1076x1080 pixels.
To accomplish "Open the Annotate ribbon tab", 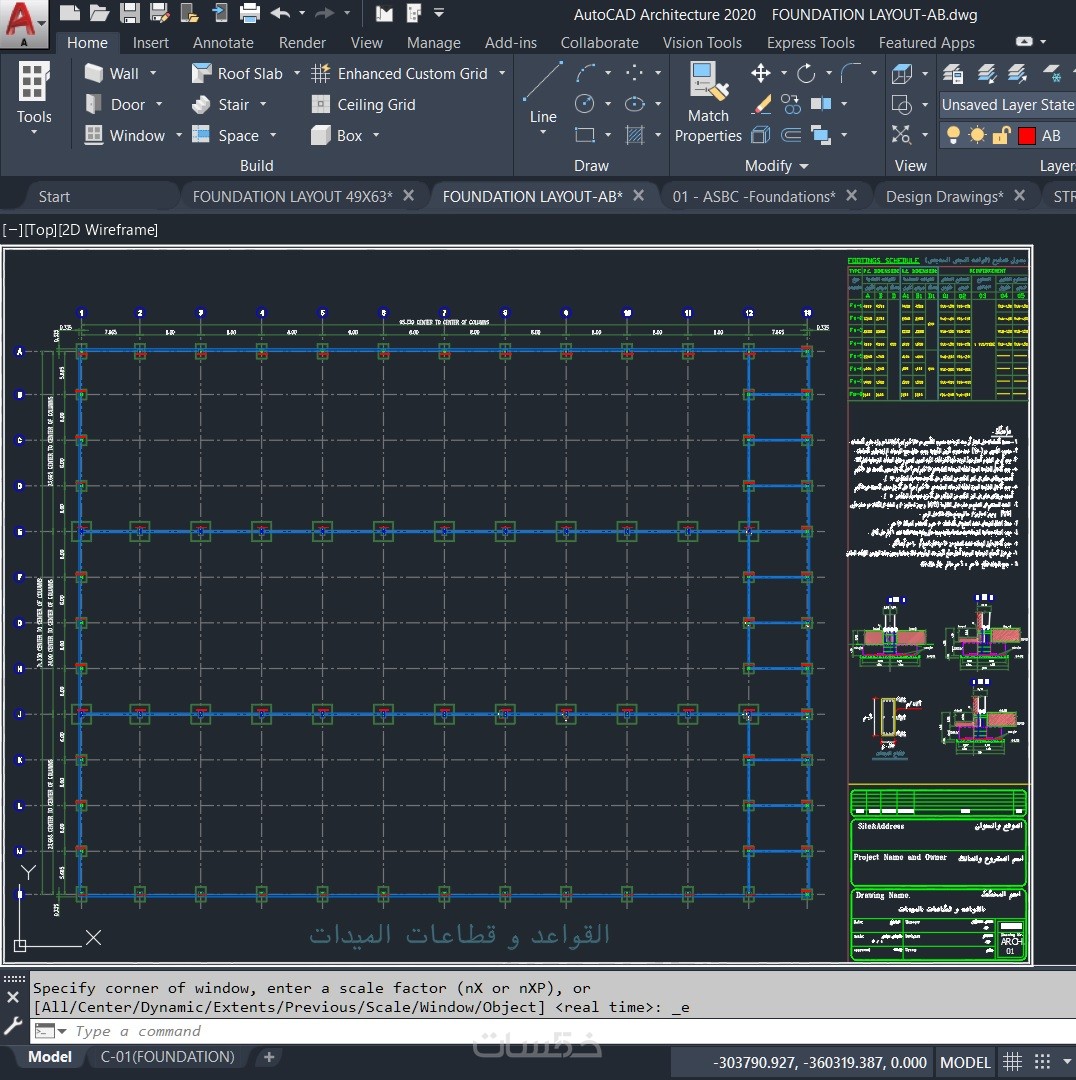I will (223, 43).
